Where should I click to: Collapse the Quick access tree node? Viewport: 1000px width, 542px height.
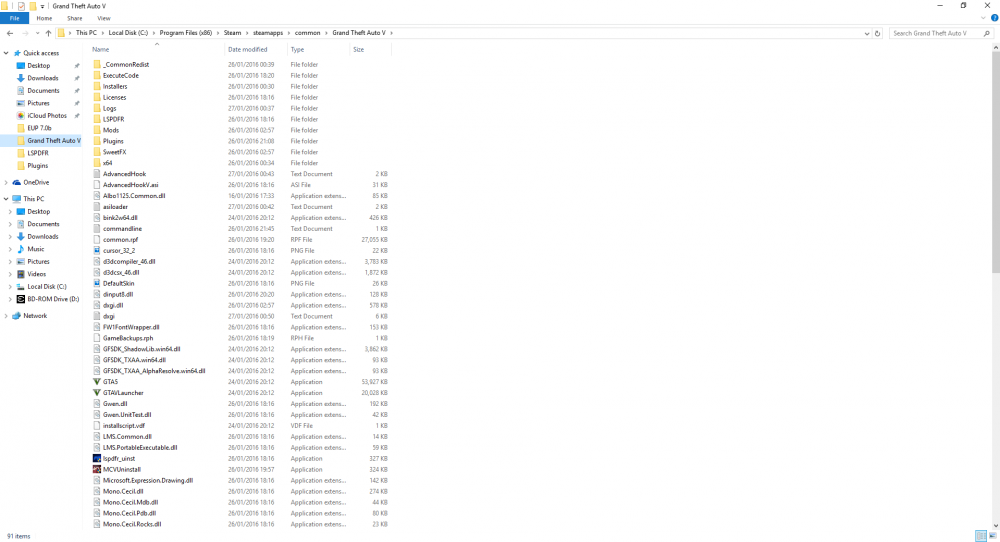(6, 53)
